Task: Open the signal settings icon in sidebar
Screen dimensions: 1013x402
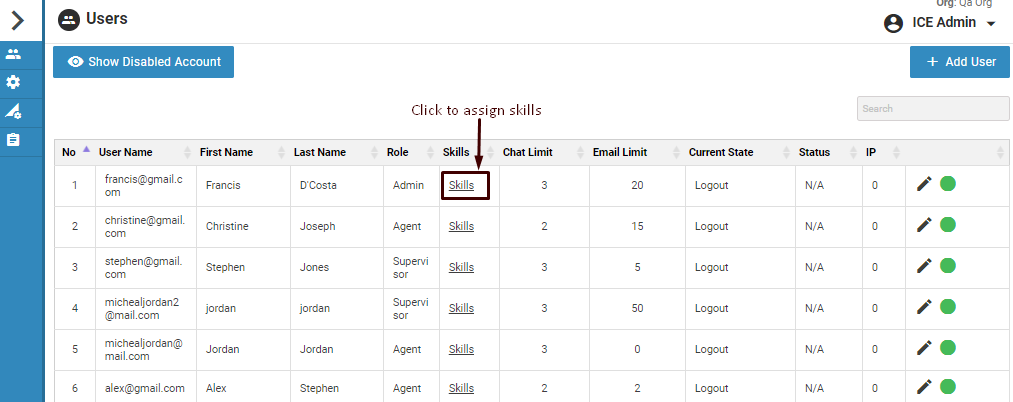Action: coord(14,111)
